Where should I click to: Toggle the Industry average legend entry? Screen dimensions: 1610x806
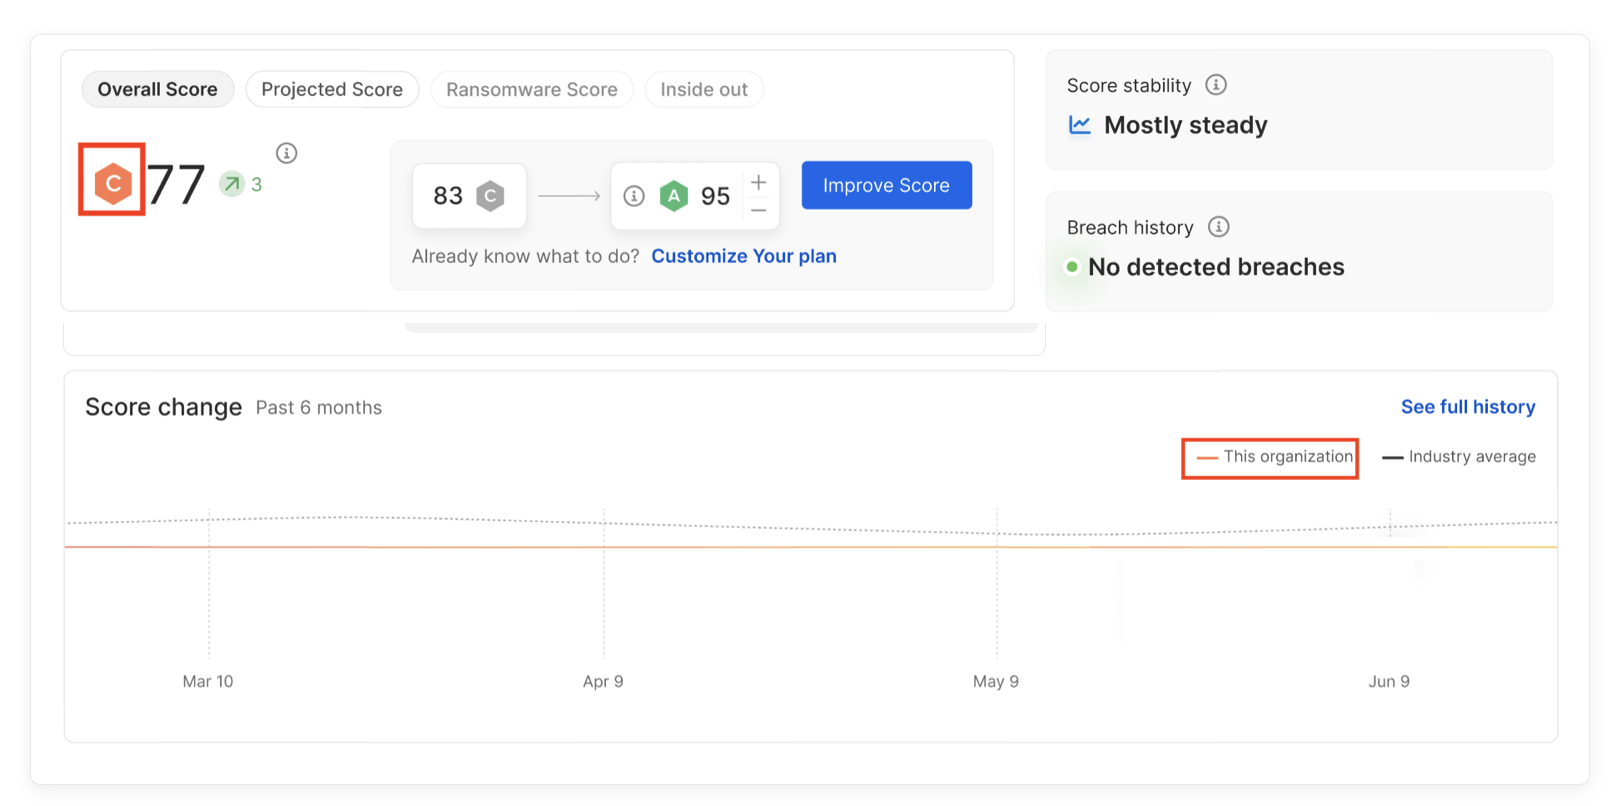1459,457
